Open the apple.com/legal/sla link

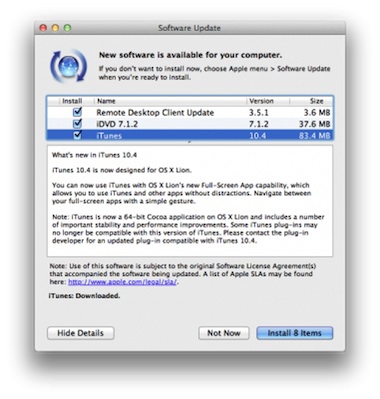[122, 282]
